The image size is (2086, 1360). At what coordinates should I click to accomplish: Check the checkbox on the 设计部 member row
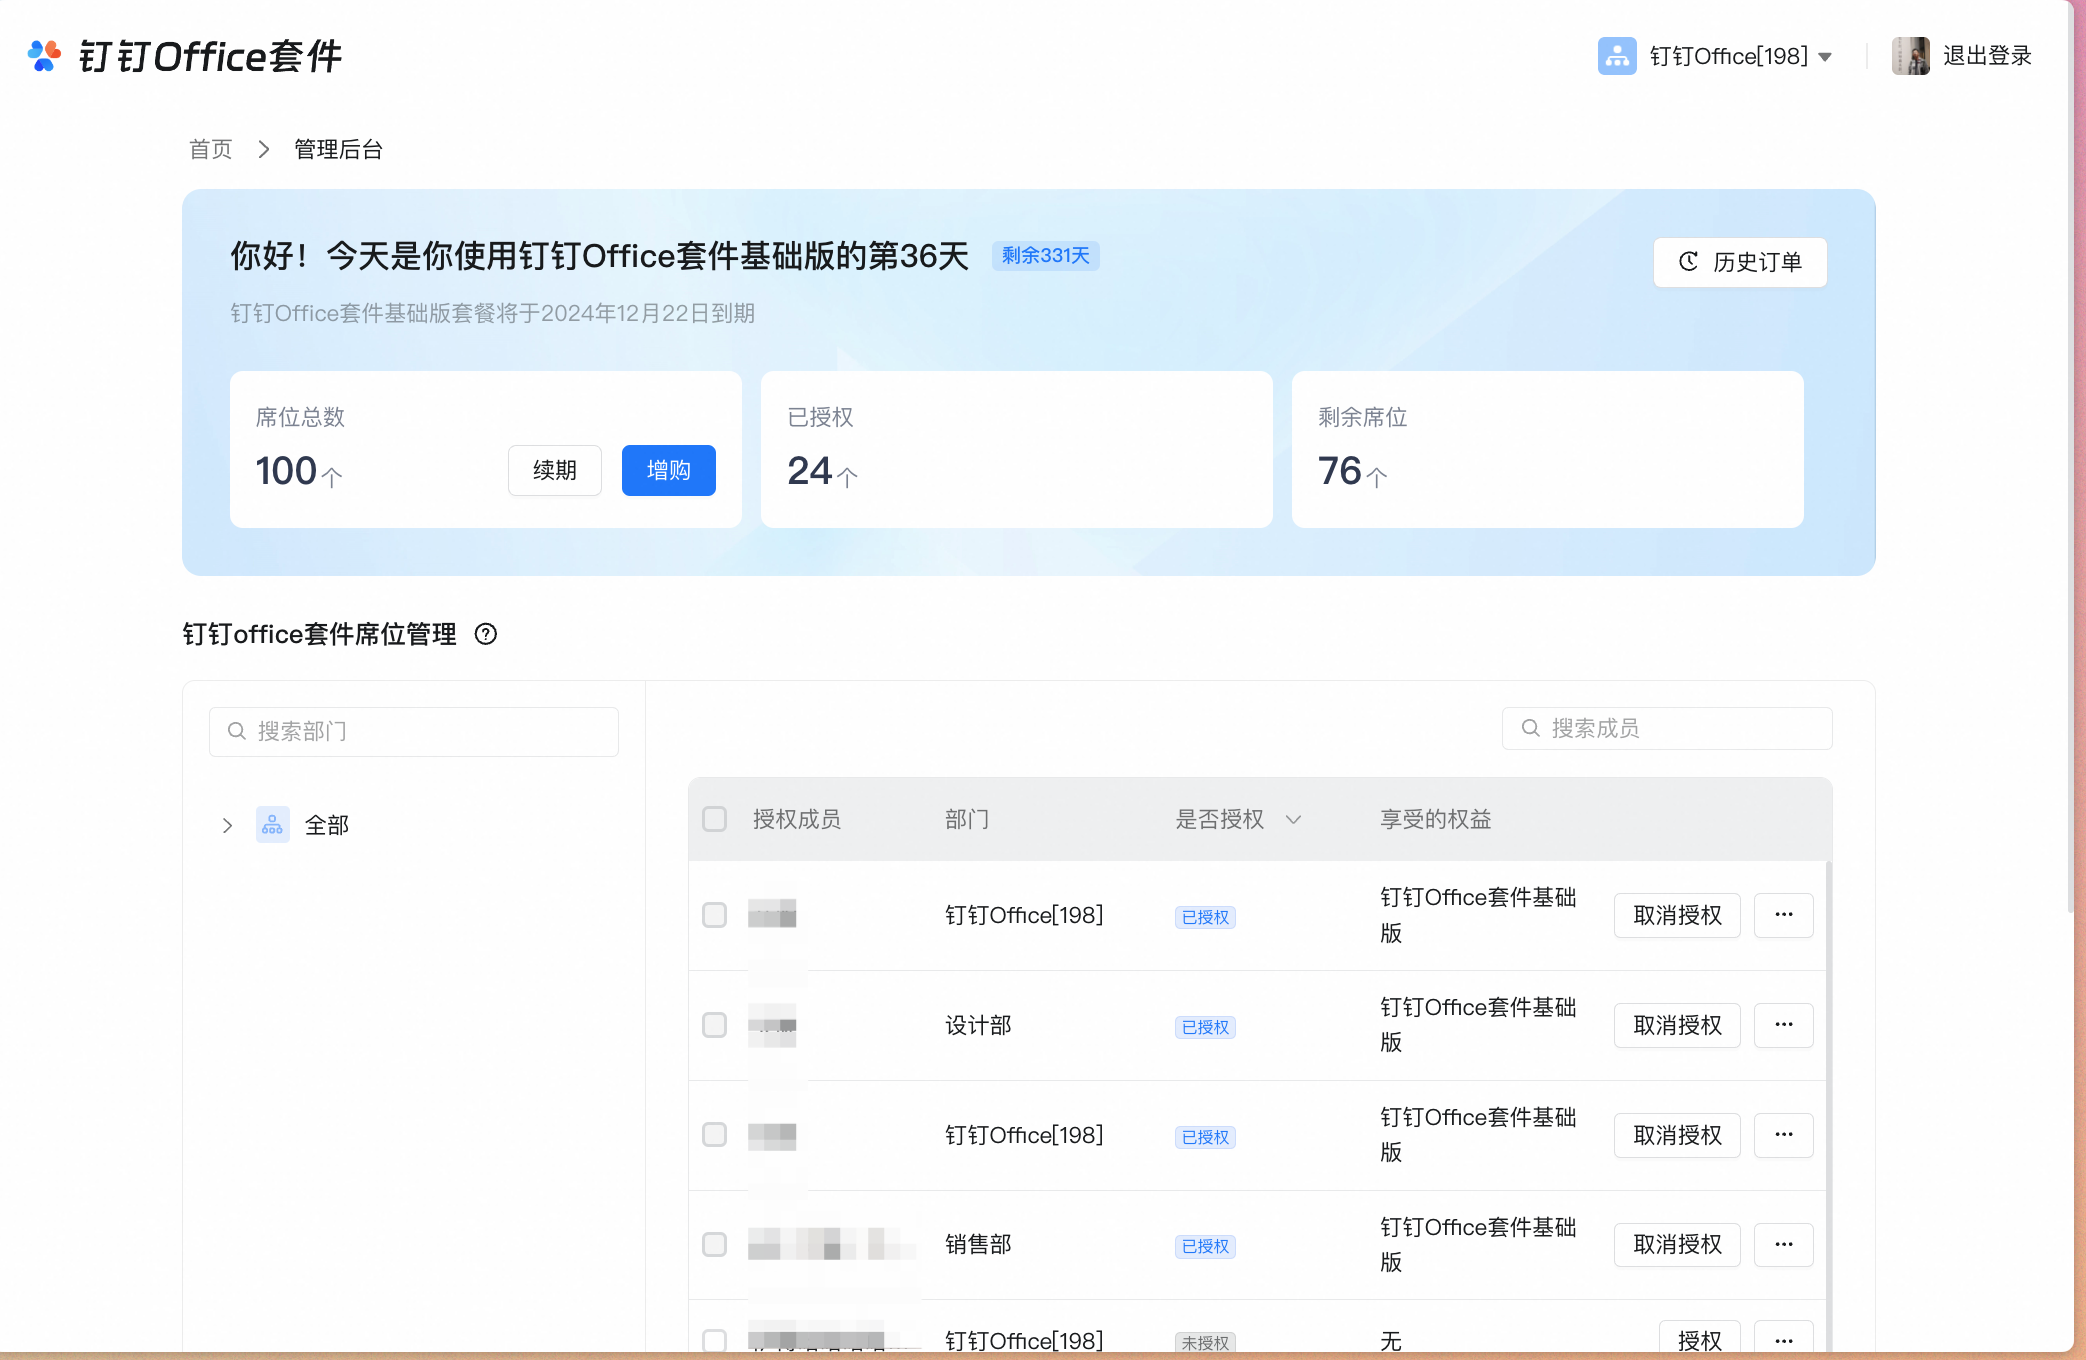(x=714, y=1025)
